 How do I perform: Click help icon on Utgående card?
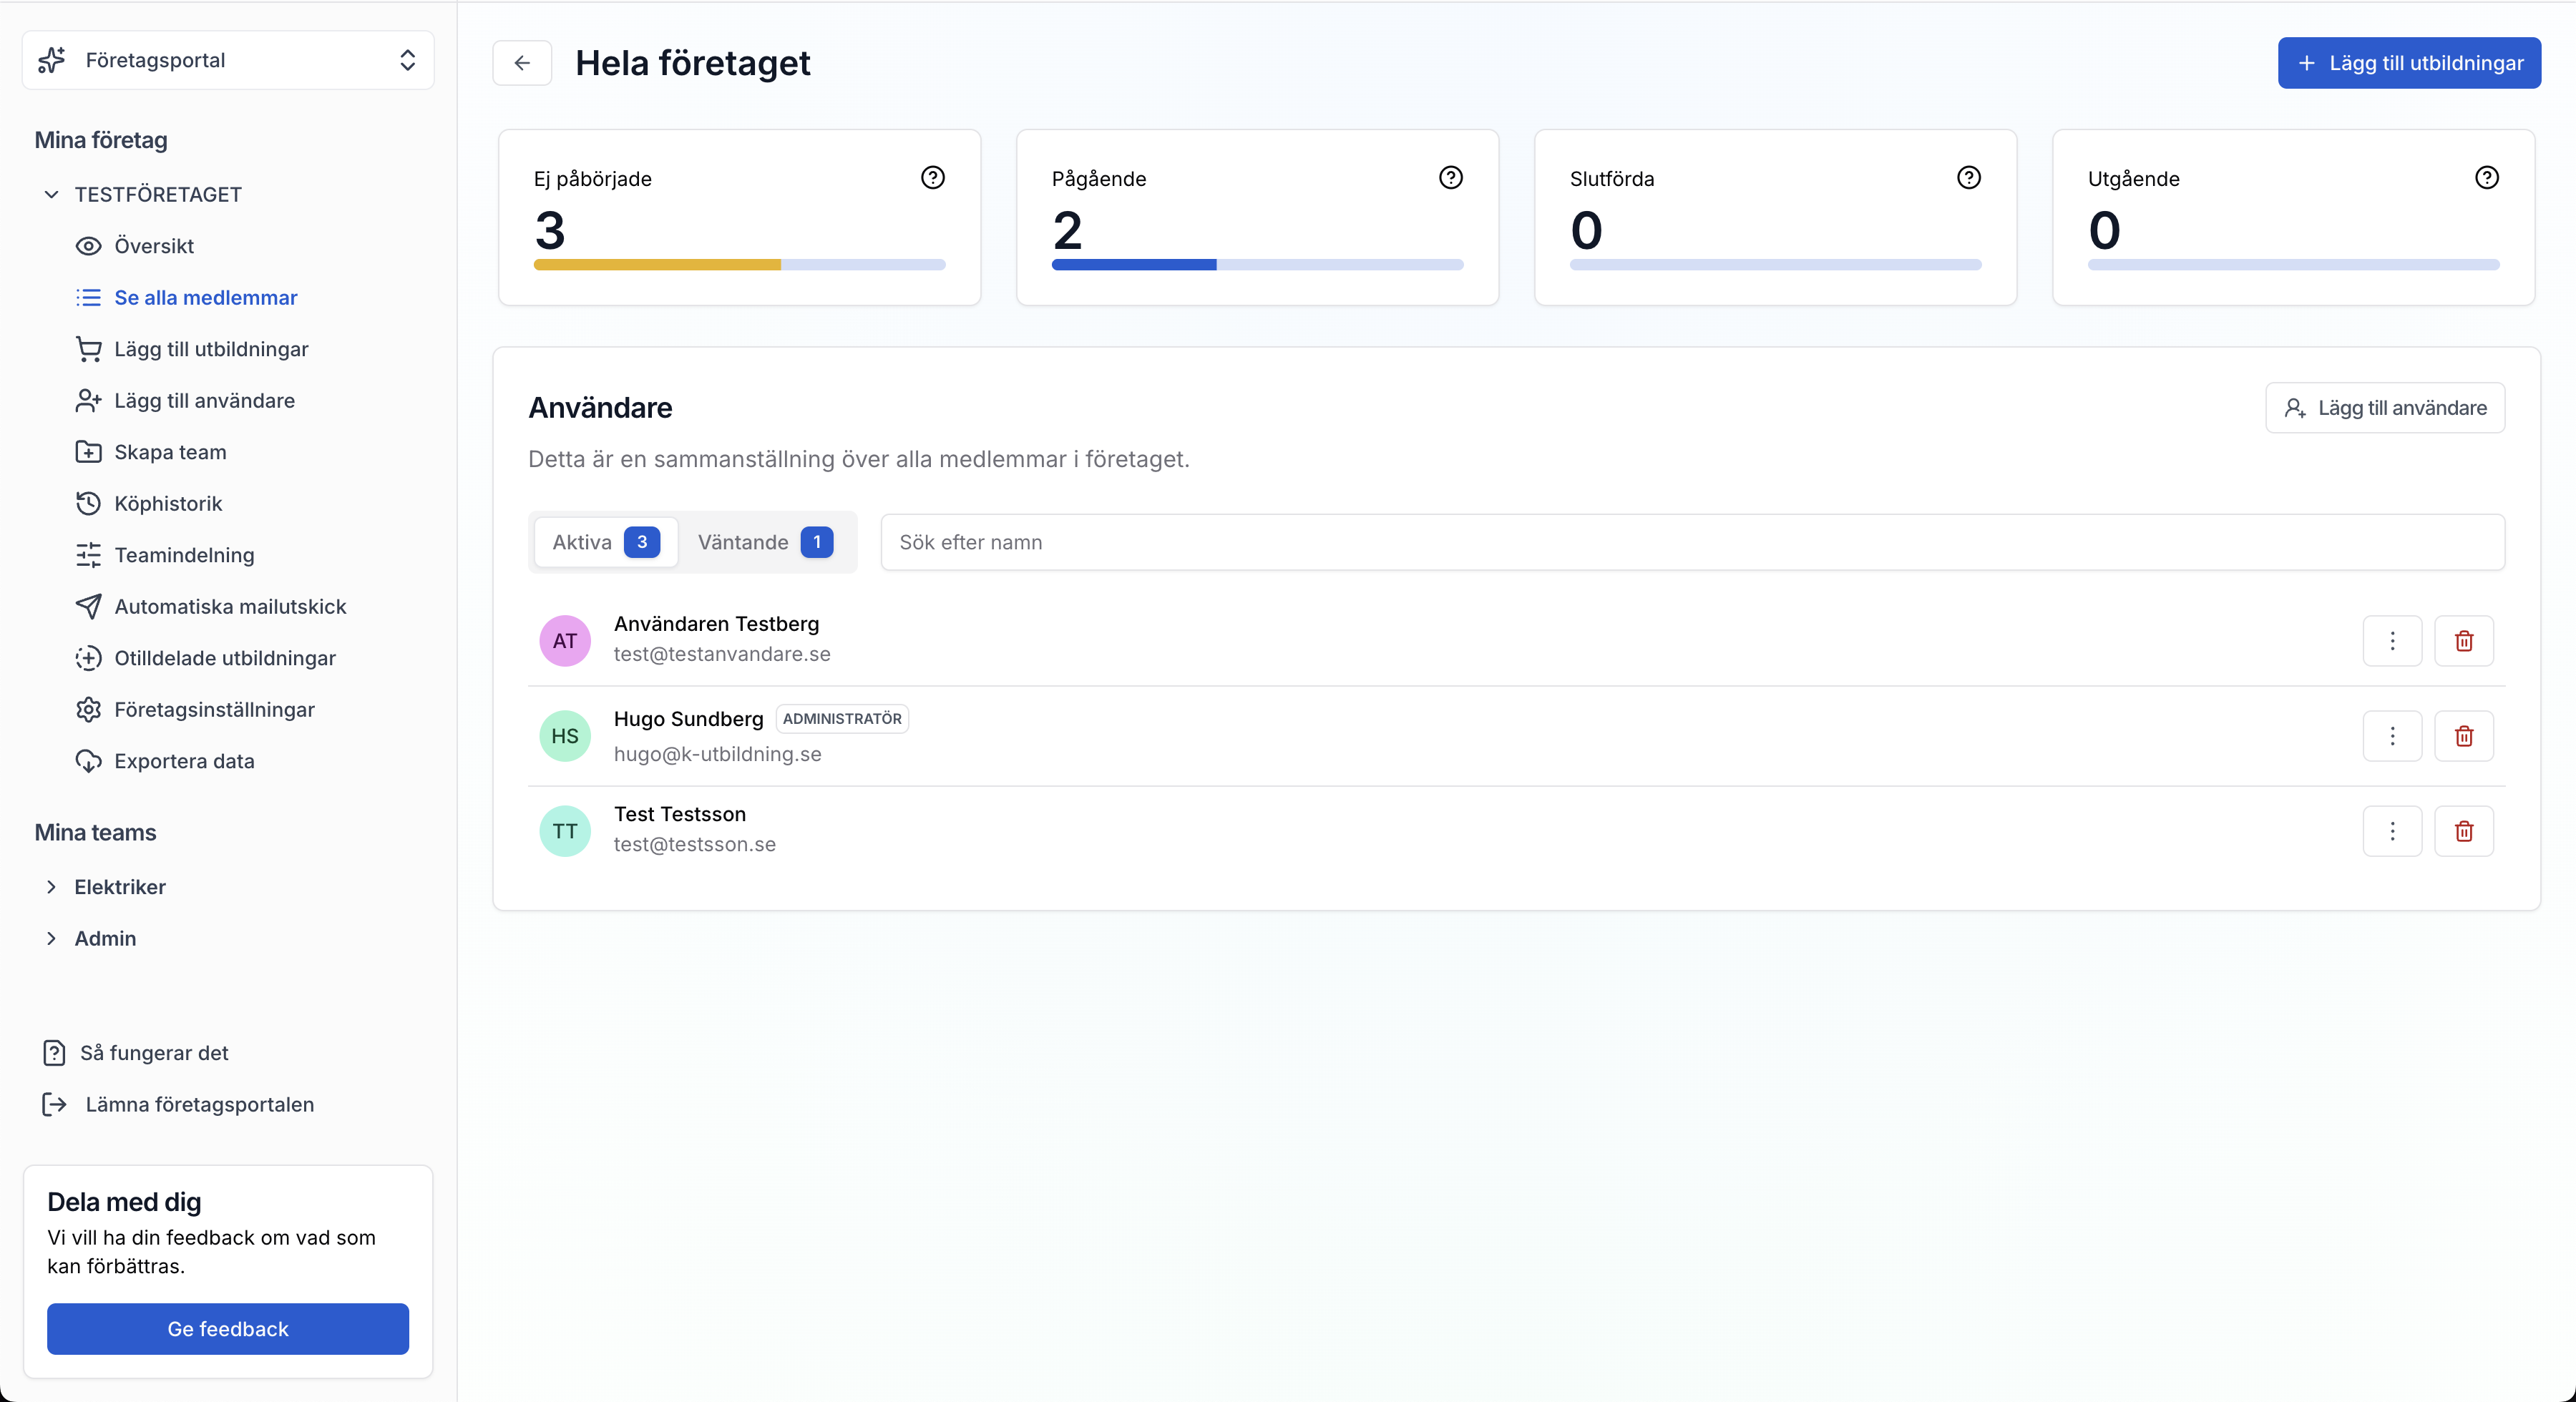tap(2486, 178)
